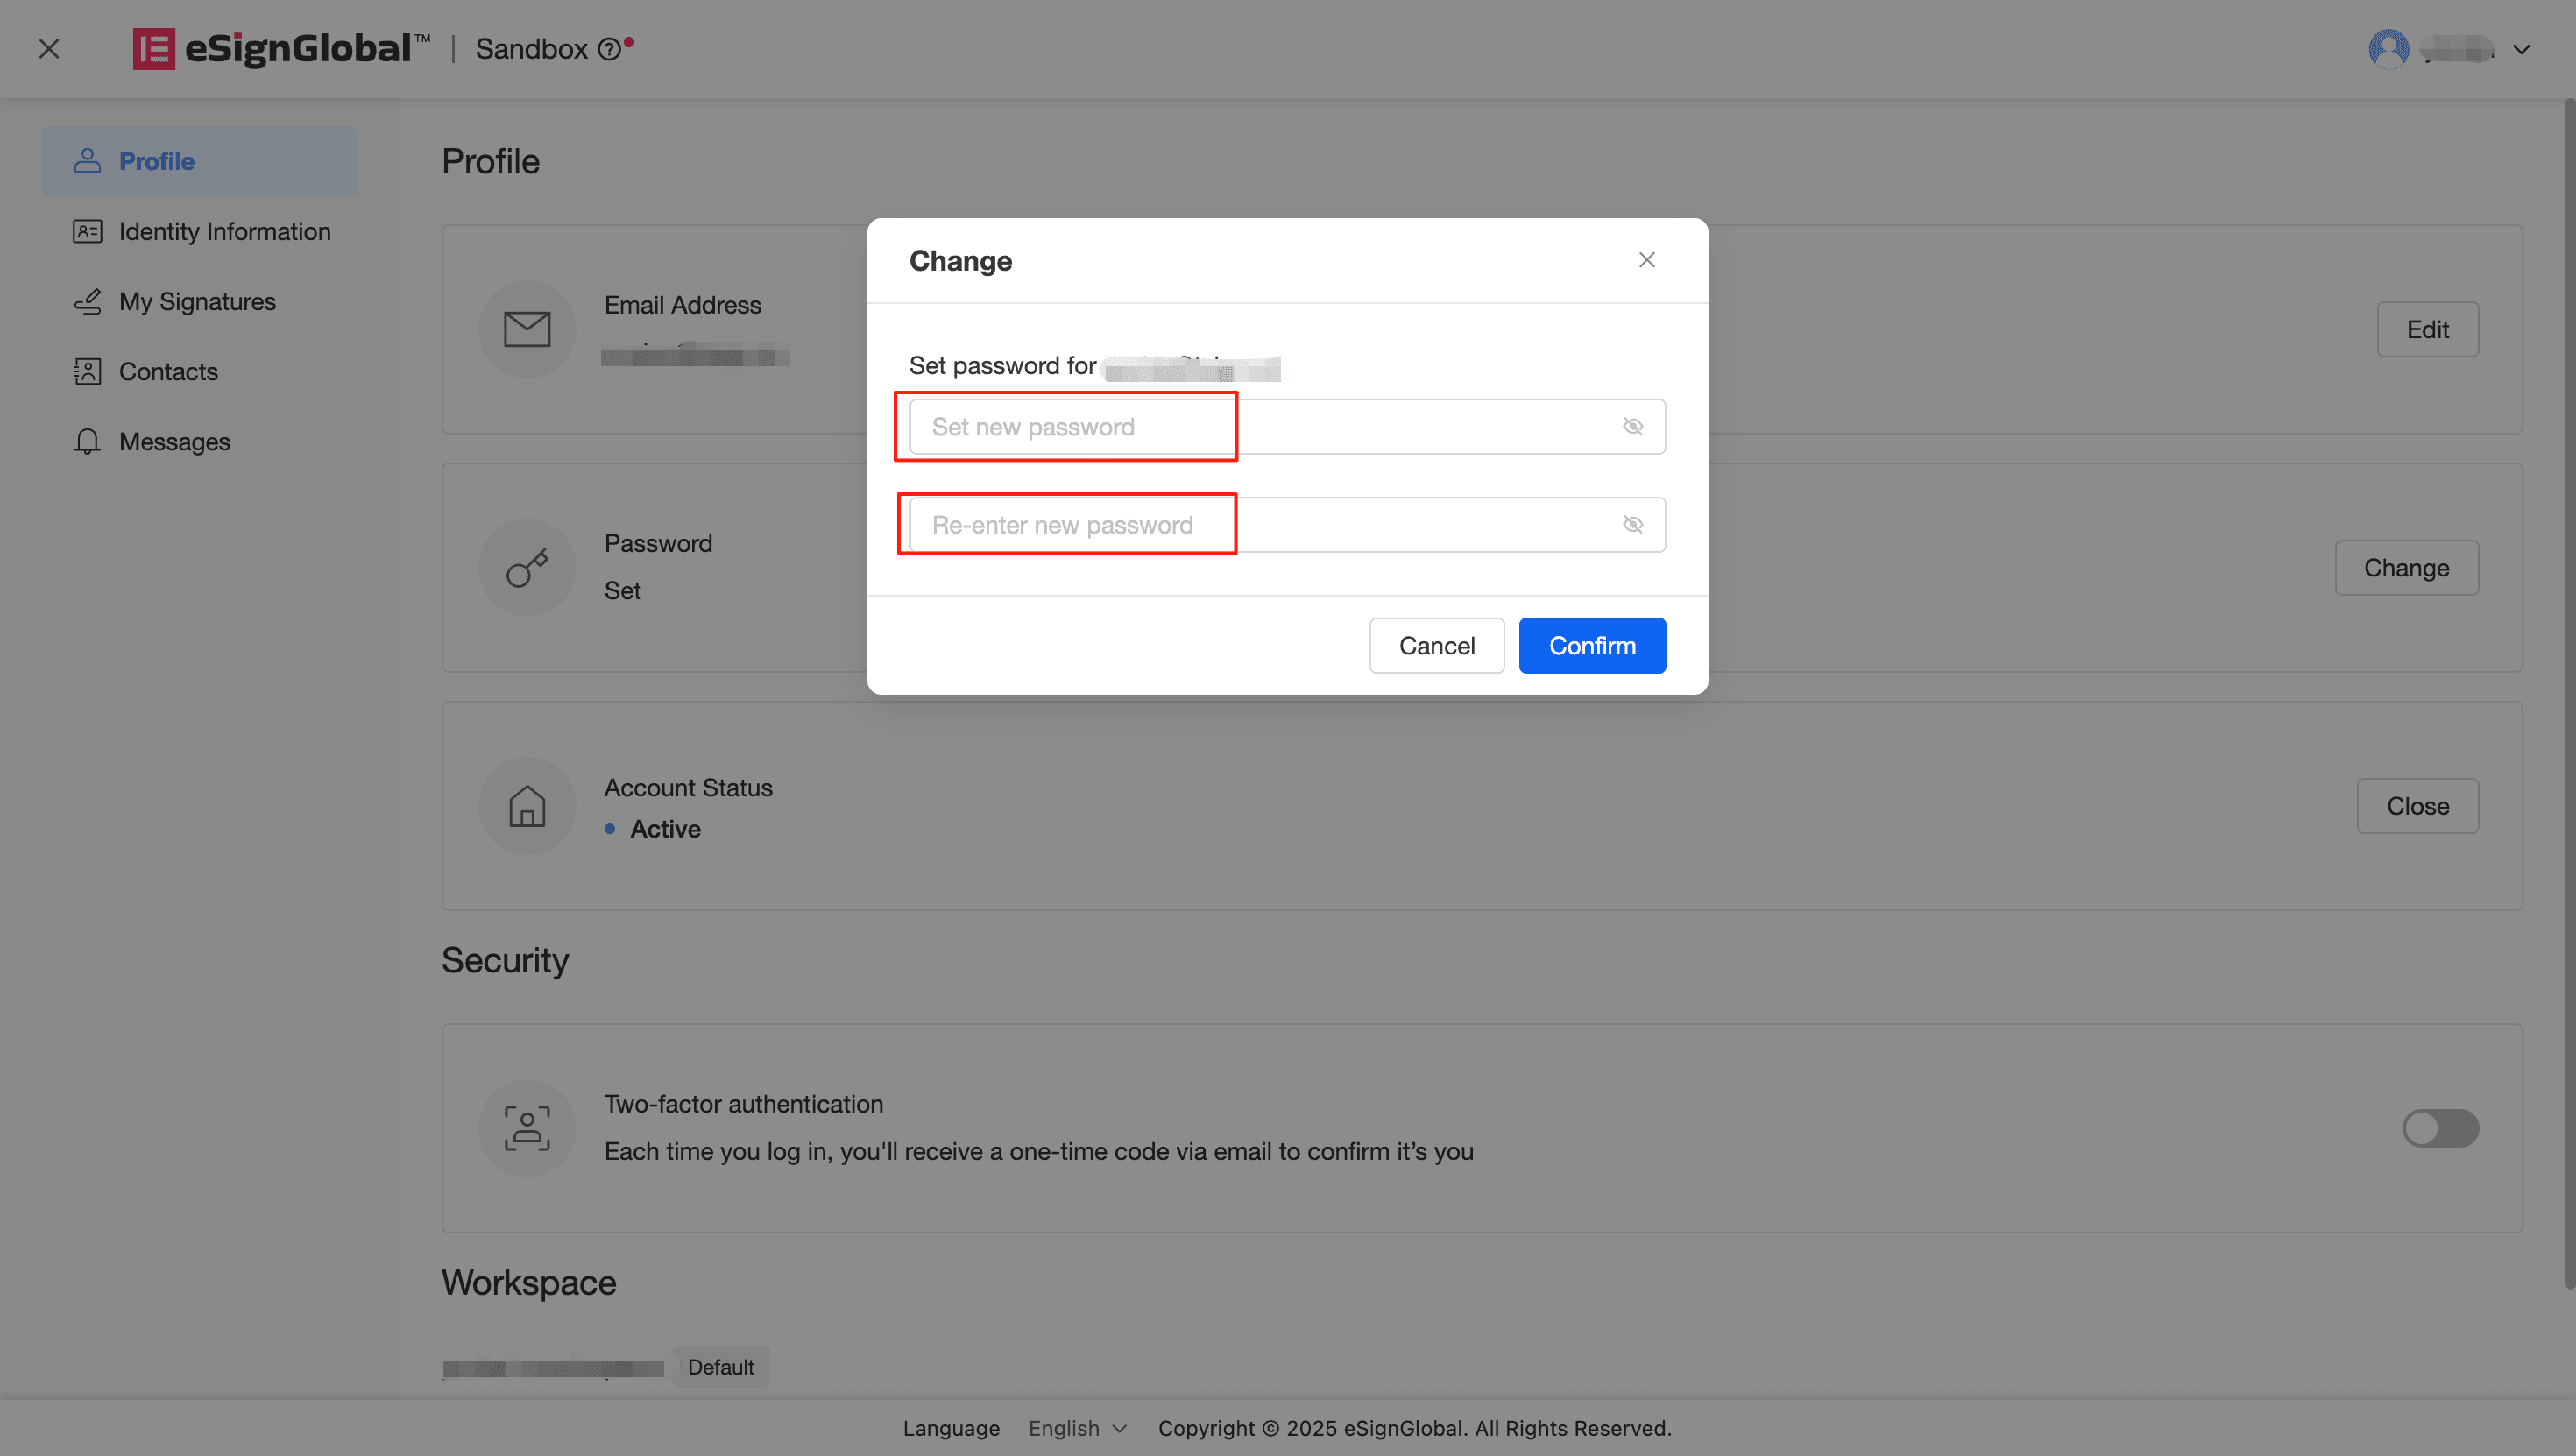
Task: Open the Contacts sidebar item
Action: click(x=168, y=371)
